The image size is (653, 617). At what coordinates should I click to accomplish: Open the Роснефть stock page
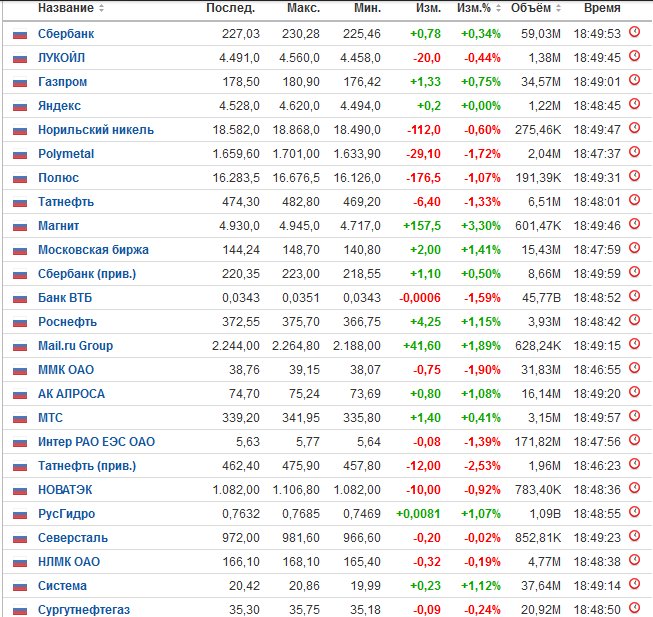tap(67, 322)
